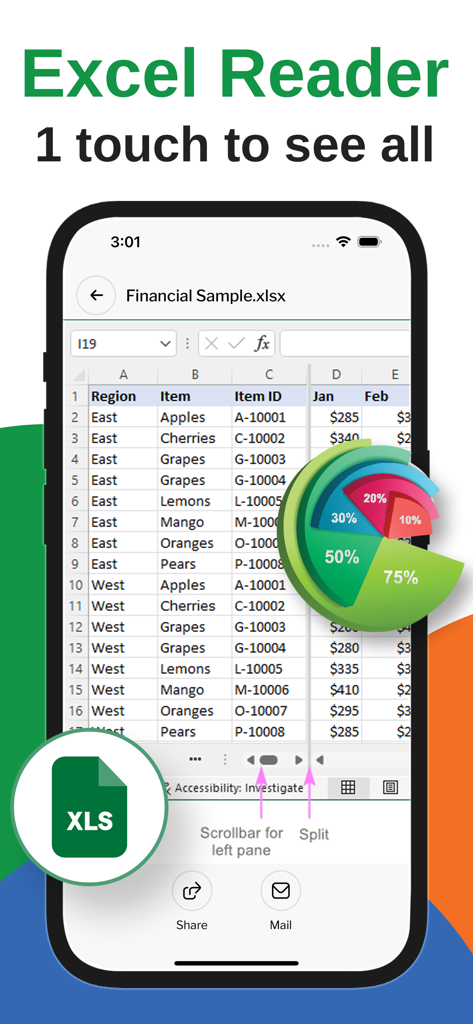
Task: Click the C-10002 cell in row 3
Action: pos(269,438)
